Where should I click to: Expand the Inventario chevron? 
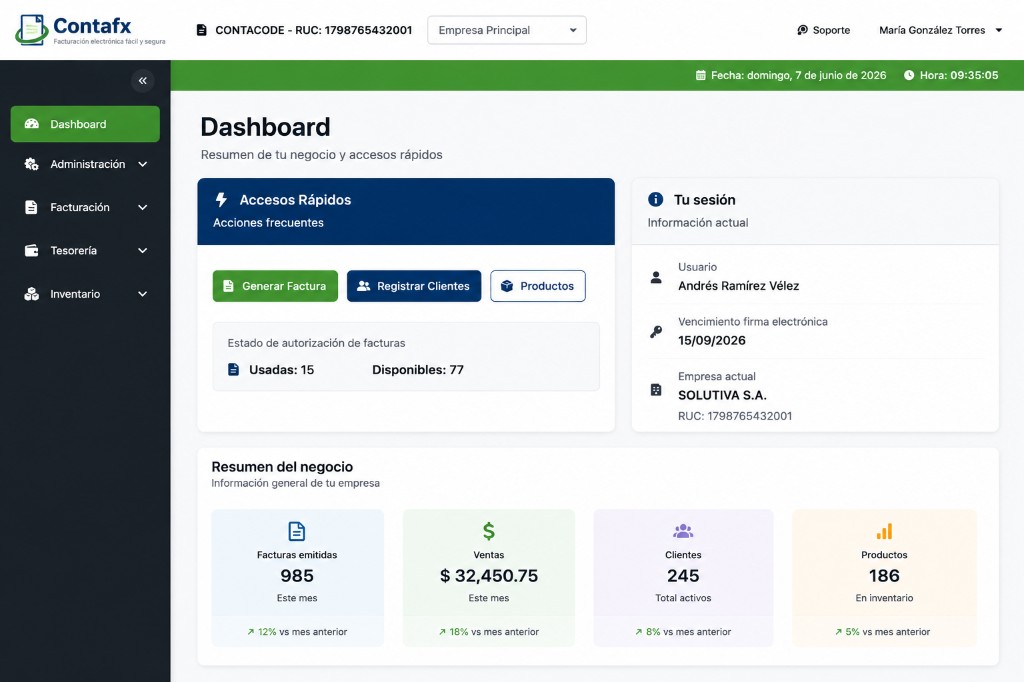(x=142, y=294)
